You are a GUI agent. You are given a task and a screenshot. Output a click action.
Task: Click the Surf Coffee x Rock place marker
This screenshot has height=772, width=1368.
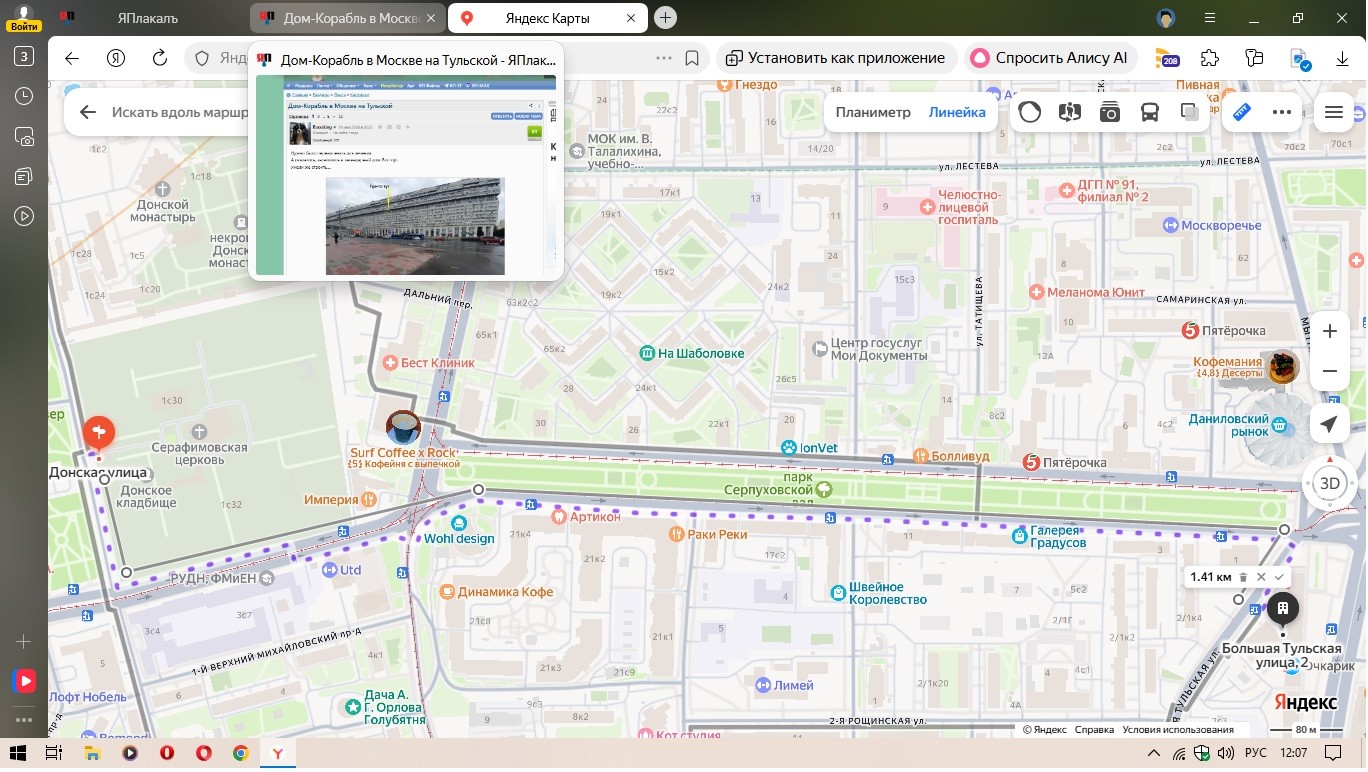403,427
